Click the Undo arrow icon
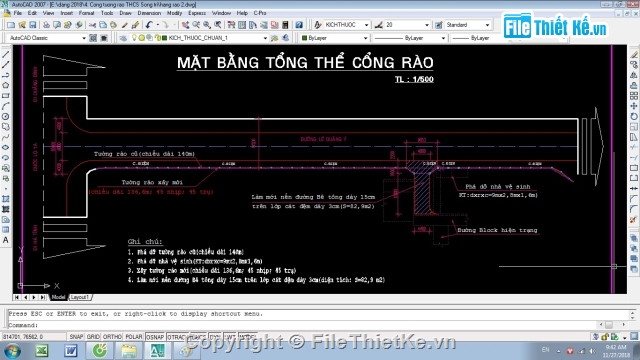 [x=149, y=25]
